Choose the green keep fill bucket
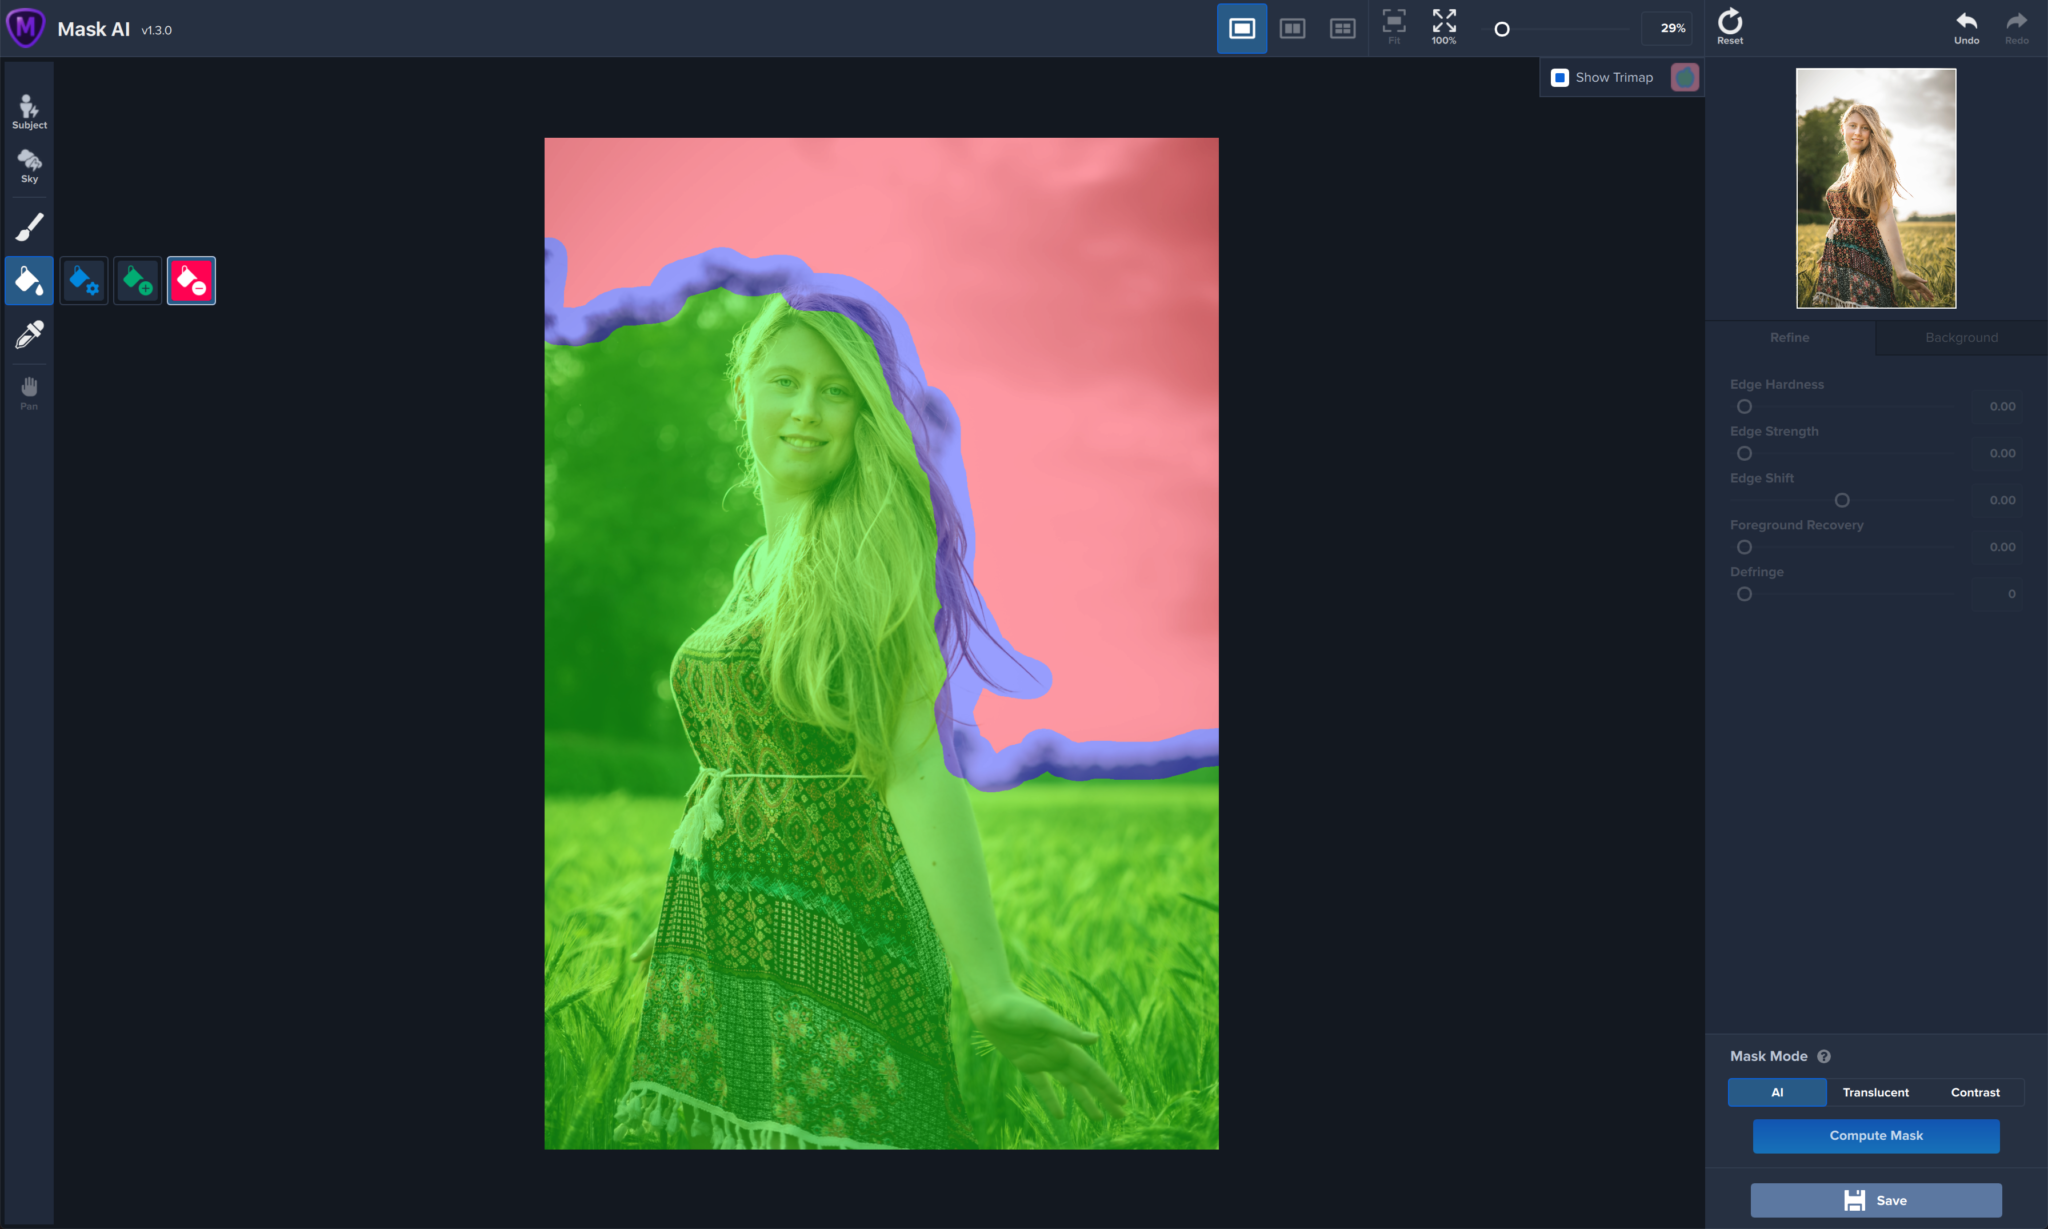Image resolution: width=2048 pixels, height=1229 pixels. pyautogui.click(x=138, y=281)
